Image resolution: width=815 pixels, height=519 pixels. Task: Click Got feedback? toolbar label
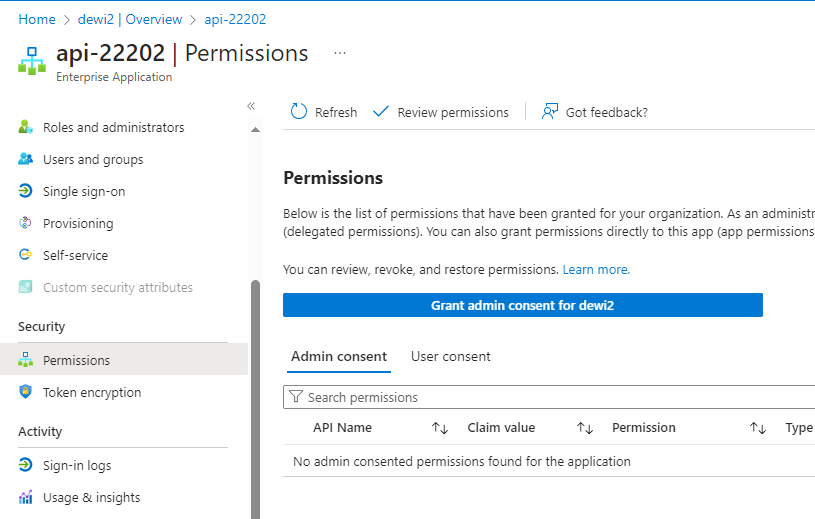point(607,112)
